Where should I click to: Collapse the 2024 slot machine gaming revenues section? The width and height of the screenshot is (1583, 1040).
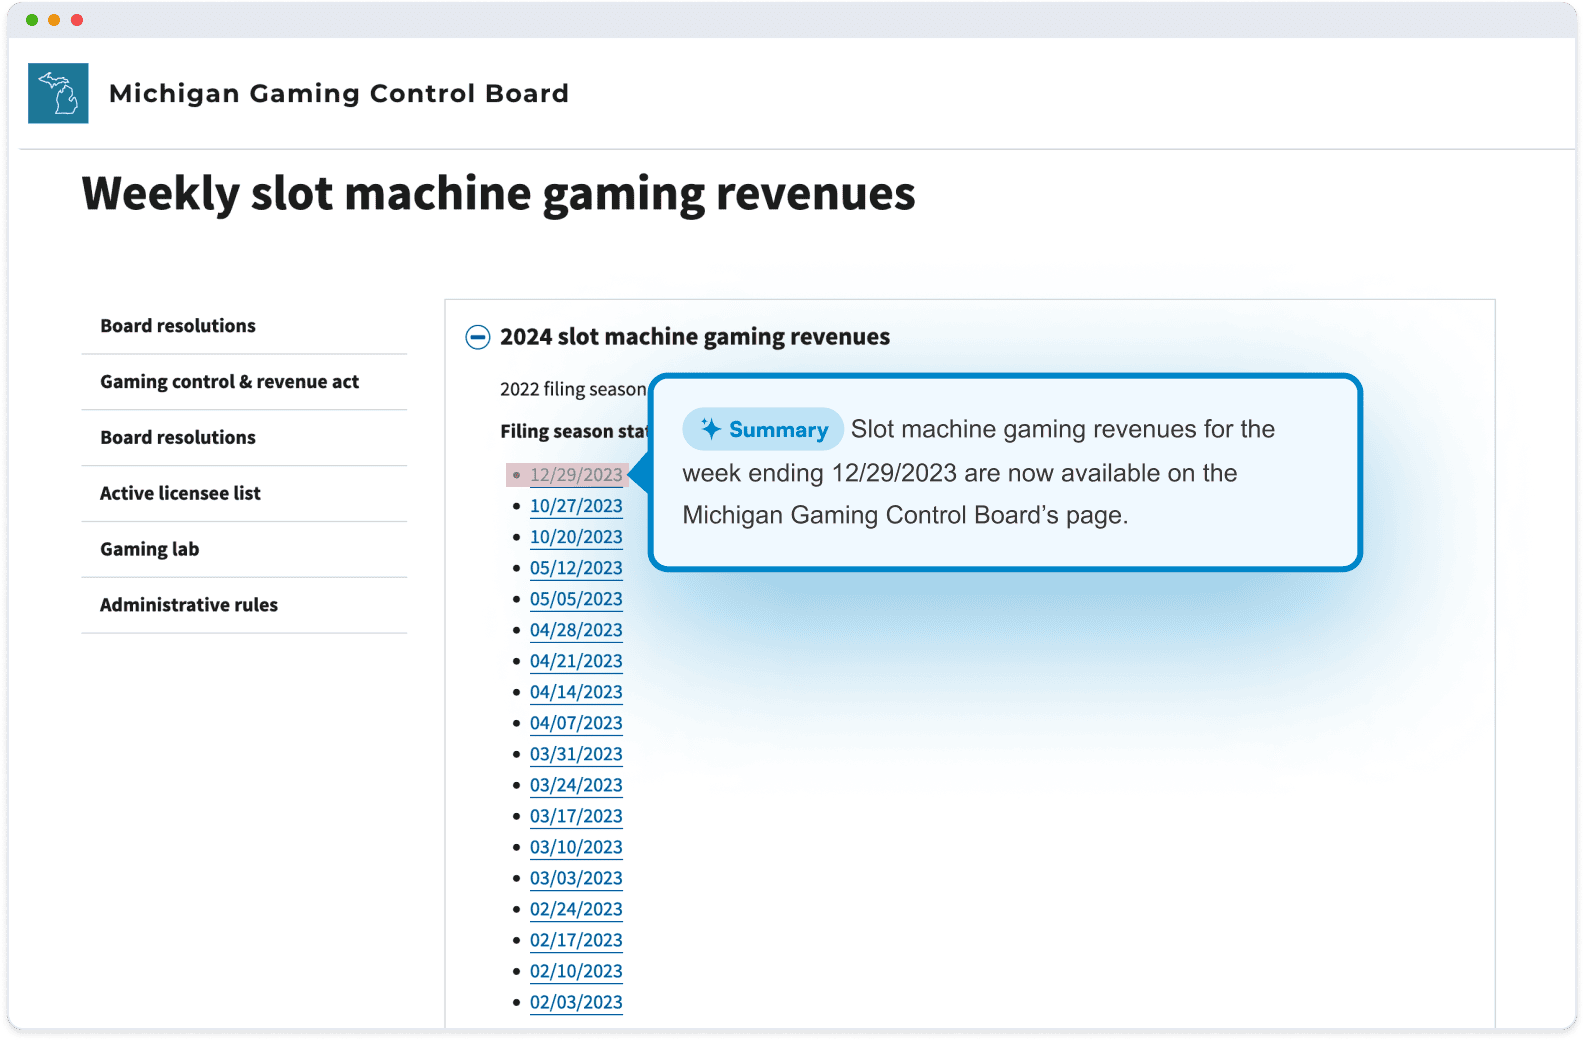click(x=478, y=337)
